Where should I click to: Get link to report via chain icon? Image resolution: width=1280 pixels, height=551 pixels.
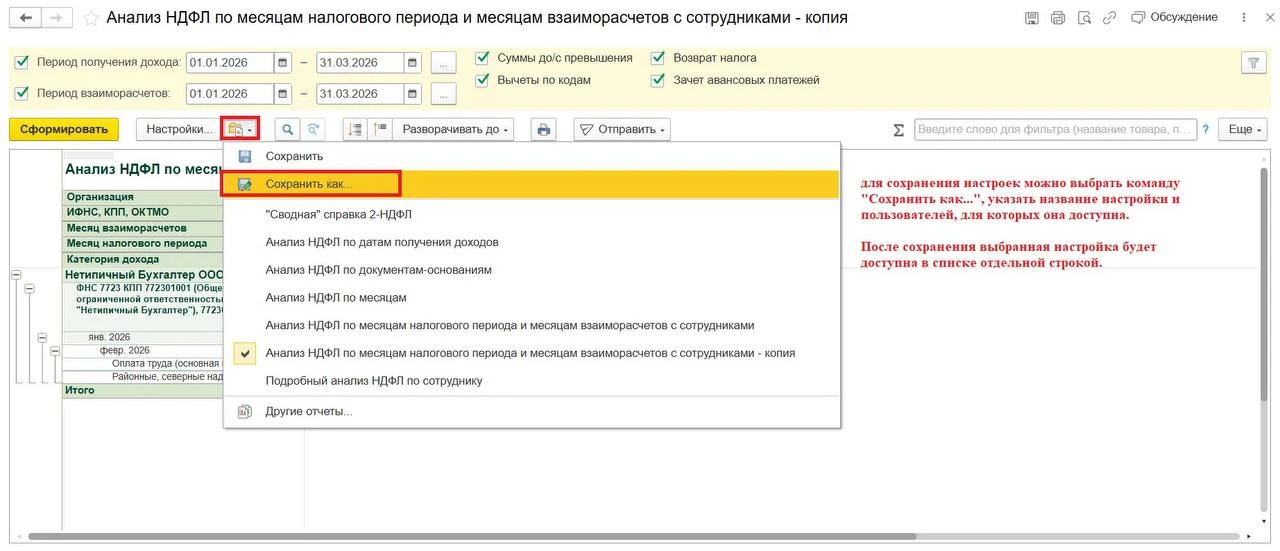(1109, 18)
